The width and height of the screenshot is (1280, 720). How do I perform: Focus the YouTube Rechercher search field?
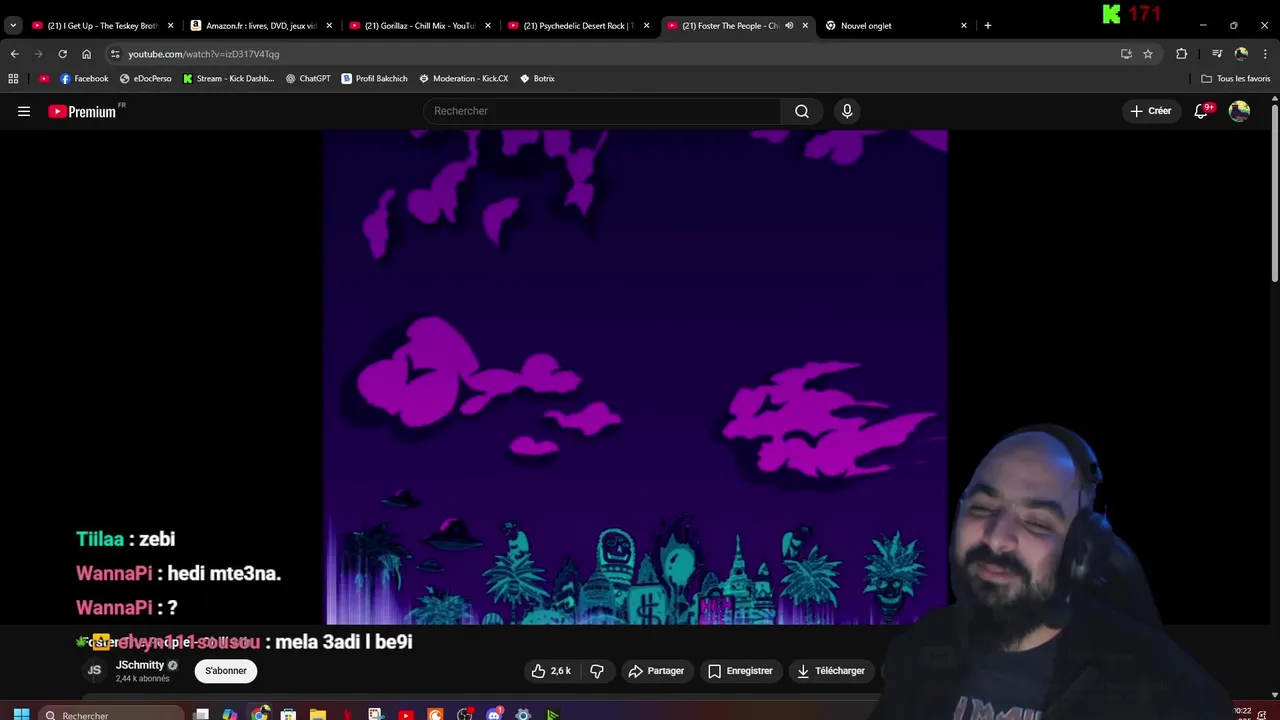(602, 111)
